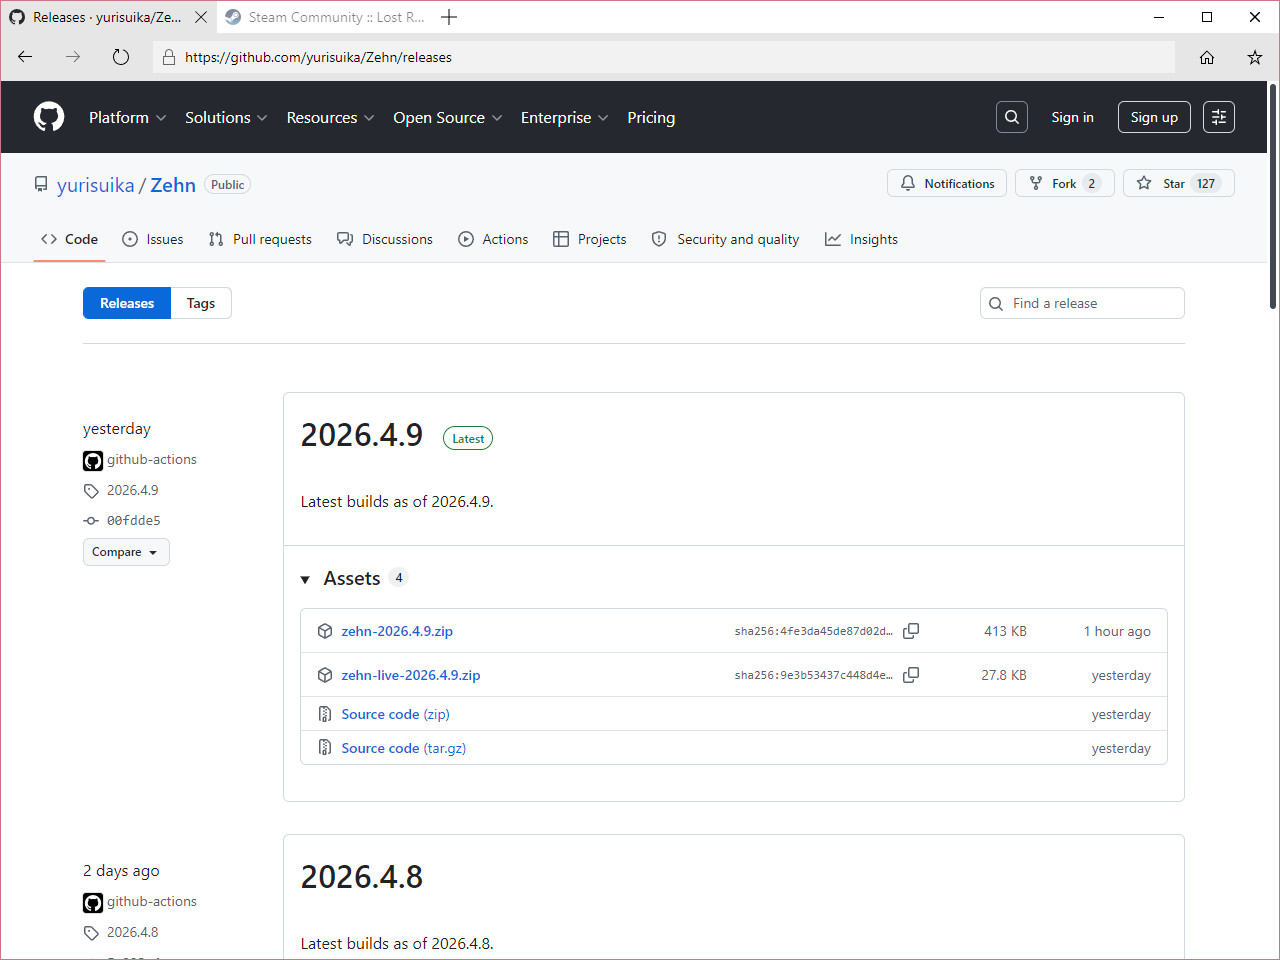Expand the Enterprise dropdown menu

(564, 117)
